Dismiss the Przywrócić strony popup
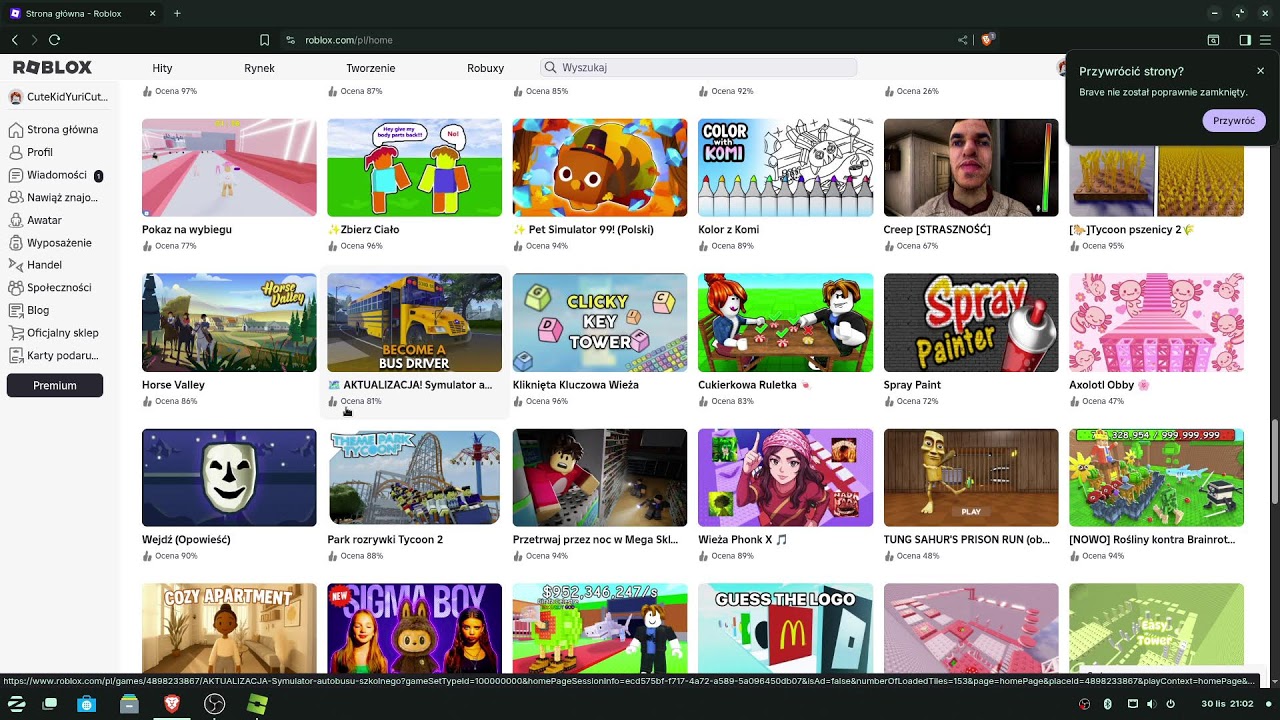1280x720 pixels. (1260, 71)
